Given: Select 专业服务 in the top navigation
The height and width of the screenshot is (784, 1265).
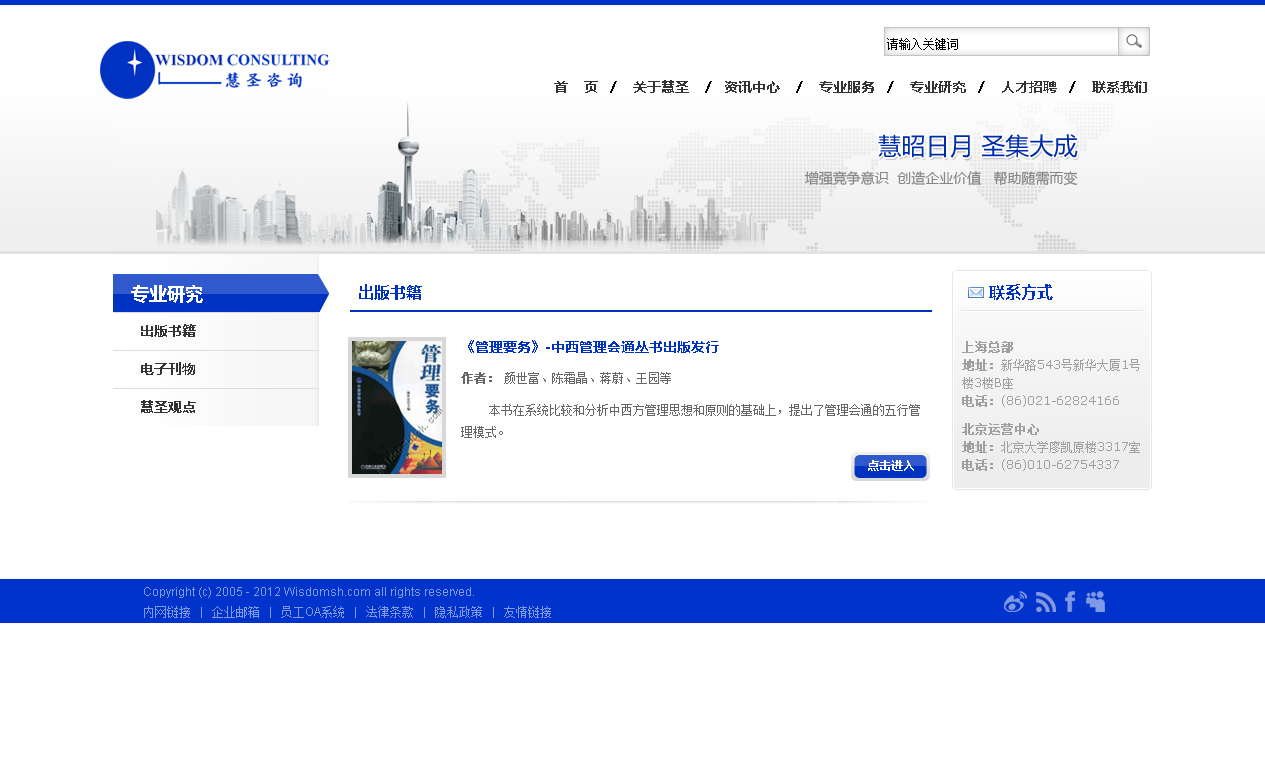Looking at the screenshot, I should [x=846, y=88].
